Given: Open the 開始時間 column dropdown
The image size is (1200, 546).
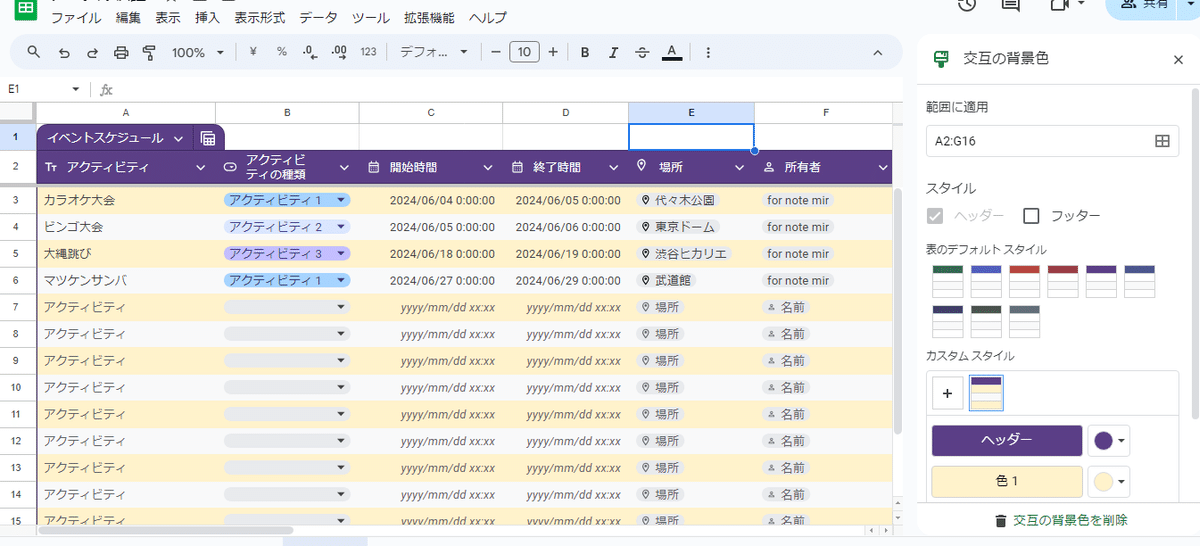Looking at the screenshot, I should click(488, 167).
